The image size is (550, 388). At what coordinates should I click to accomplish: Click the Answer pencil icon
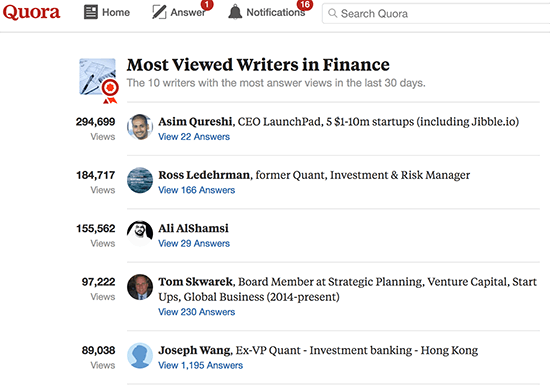pyautogui.click(x=159, y=12)
